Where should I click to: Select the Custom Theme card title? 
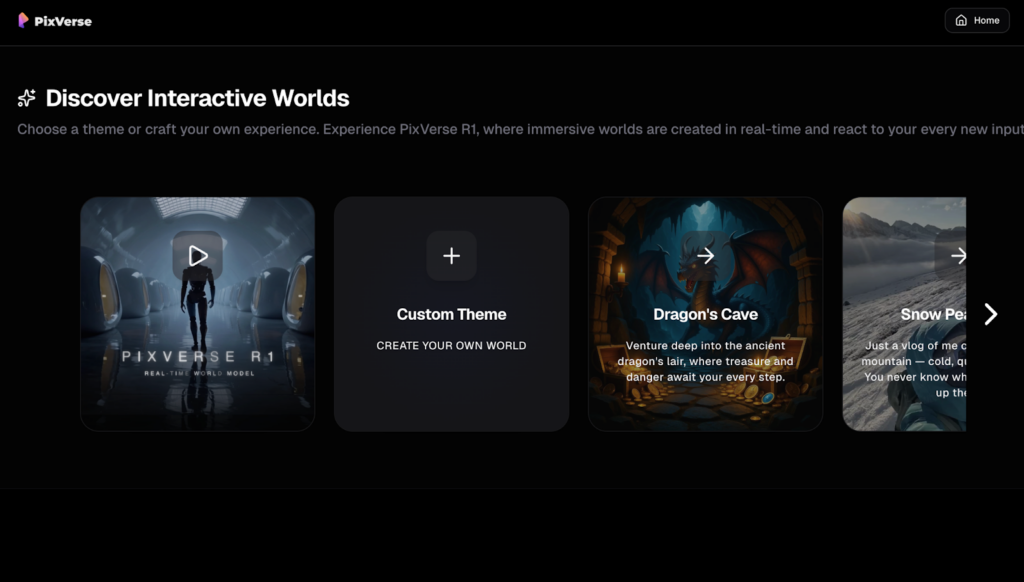coord(451,314)
